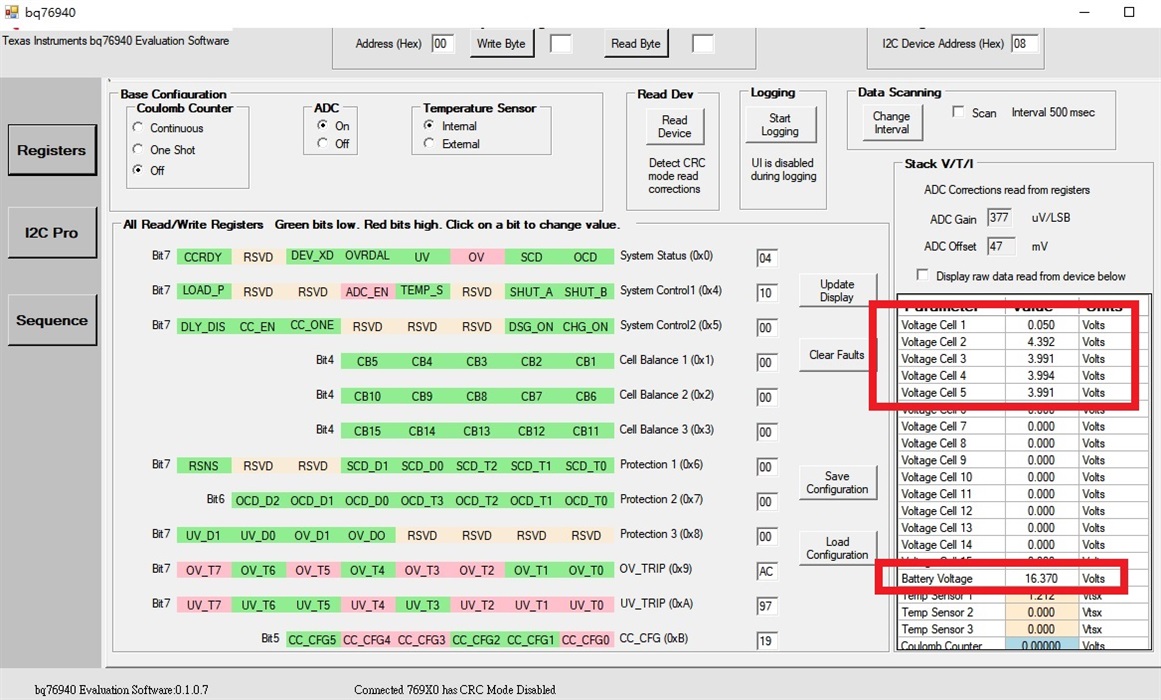Screen dimensions: 1161x700
Task: Toggle the CCRDY bit in System Status
Action: coord(203,256)
